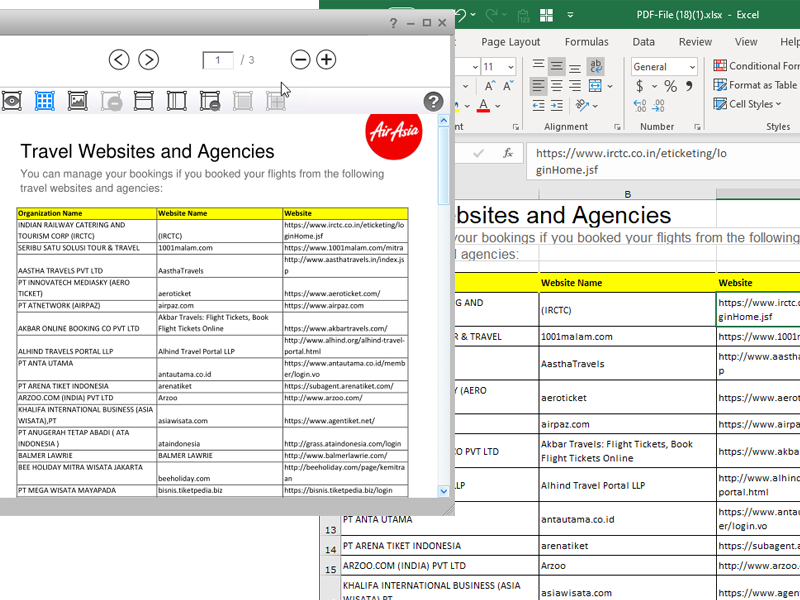Toggle Middle Align
Viewport: 800px width, 600px height.
pos(557,65)
